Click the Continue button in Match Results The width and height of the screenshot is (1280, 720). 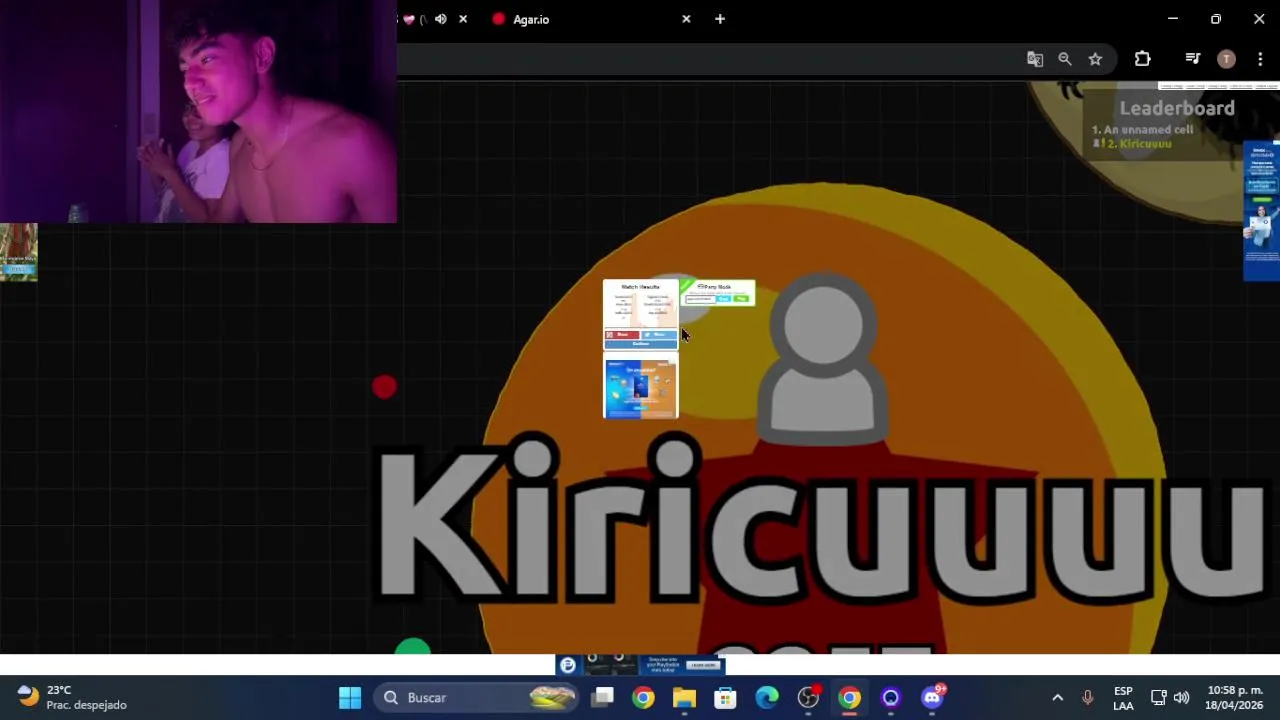tap(641, 344)
